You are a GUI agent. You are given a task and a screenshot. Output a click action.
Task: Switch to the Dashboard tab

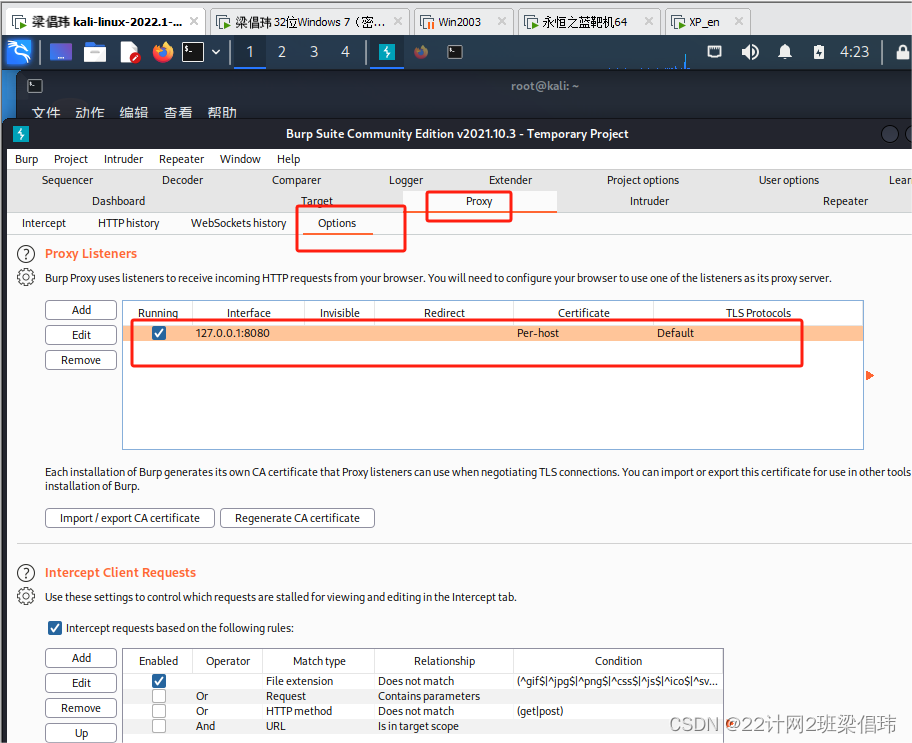coord(119,201)
